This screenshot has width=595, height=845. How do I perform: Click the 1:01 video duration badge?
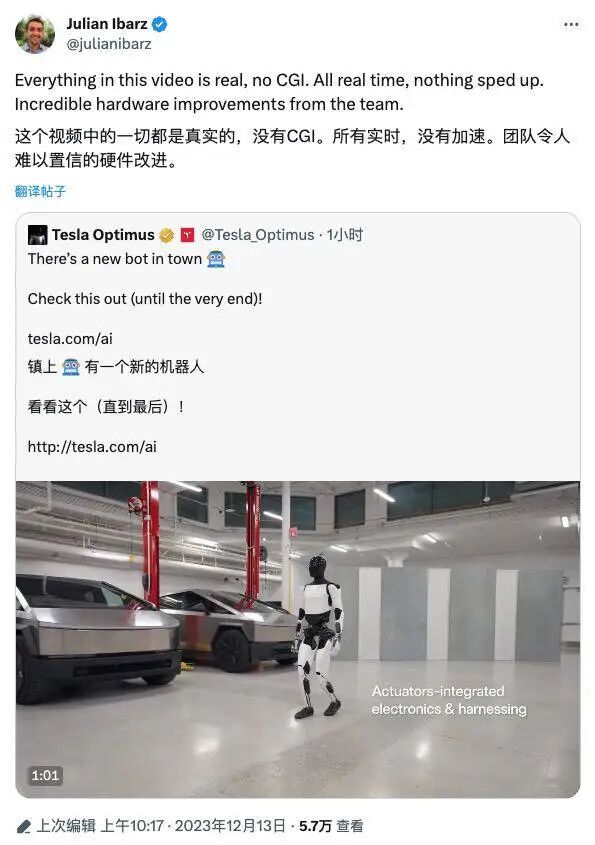click(45, 775)
